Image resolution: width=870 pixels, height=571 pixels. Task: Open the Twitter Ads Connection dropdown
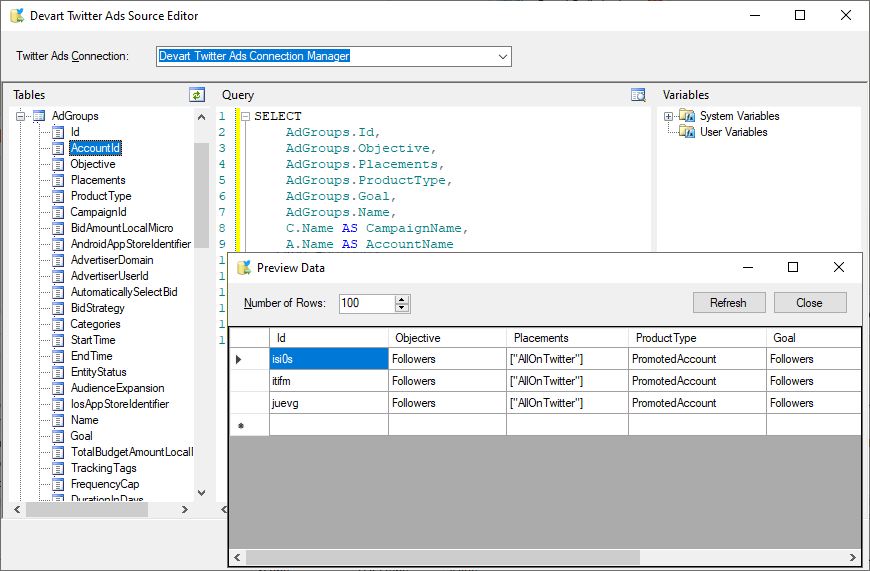point(503,56)
